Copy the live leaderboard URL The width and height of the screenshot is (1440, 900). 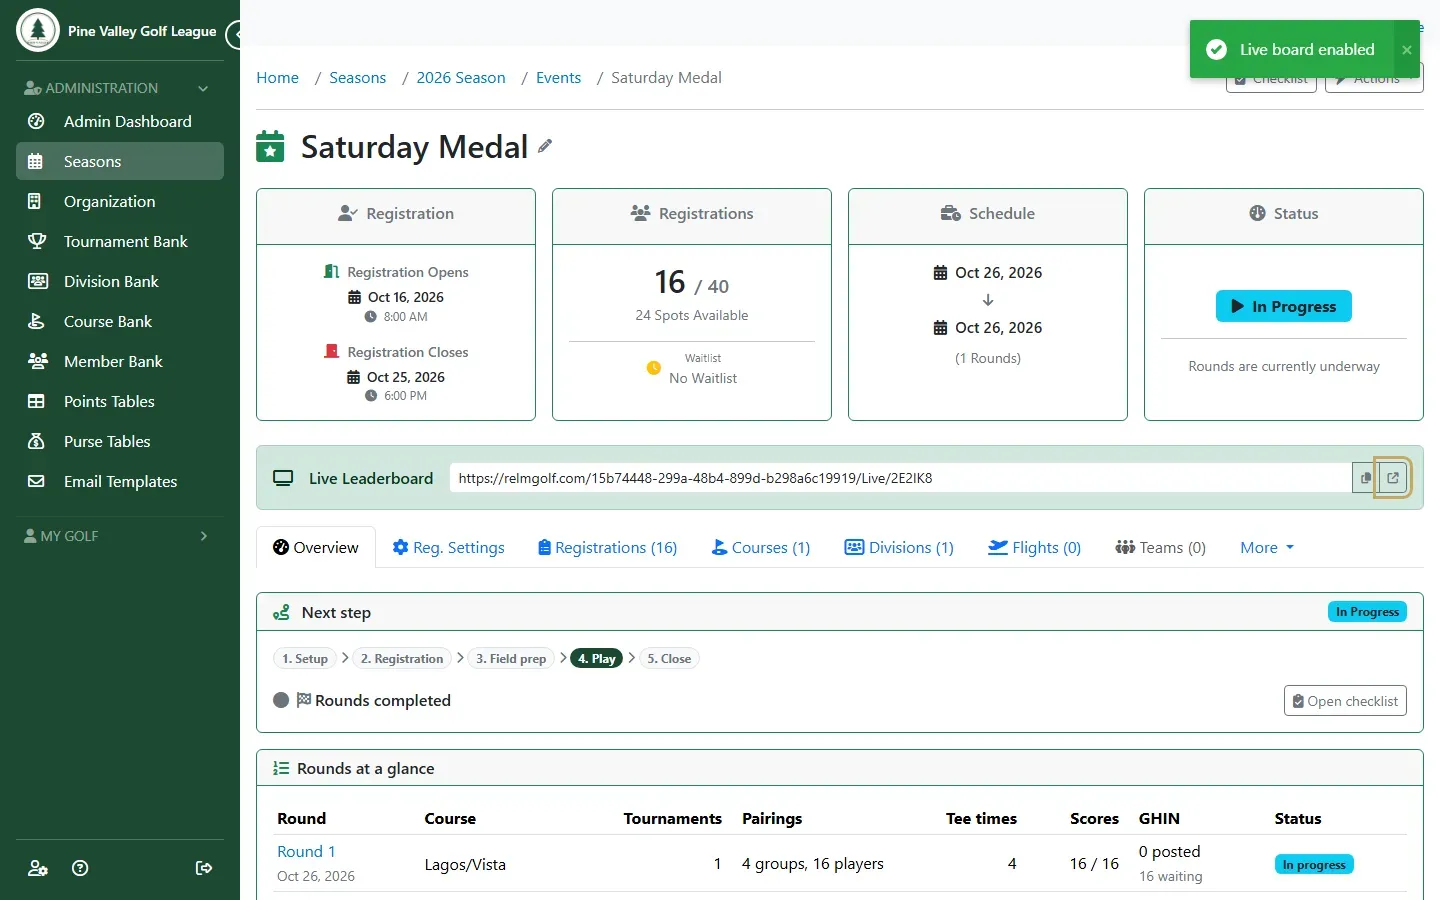pyautogui.click(x=1365, y=478)
